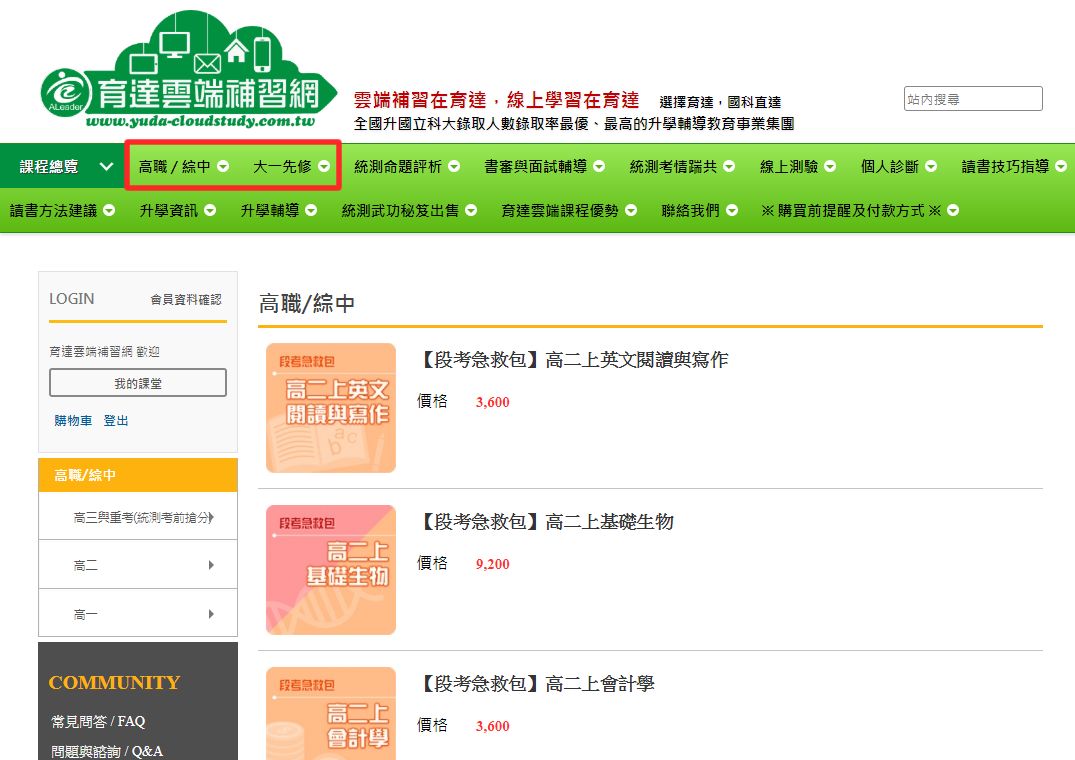The width and height of the screenshot is (1075, 760).
Task: Click the COMMUNITY heading text
Action: pyautogui.click(x=114, y=683)
